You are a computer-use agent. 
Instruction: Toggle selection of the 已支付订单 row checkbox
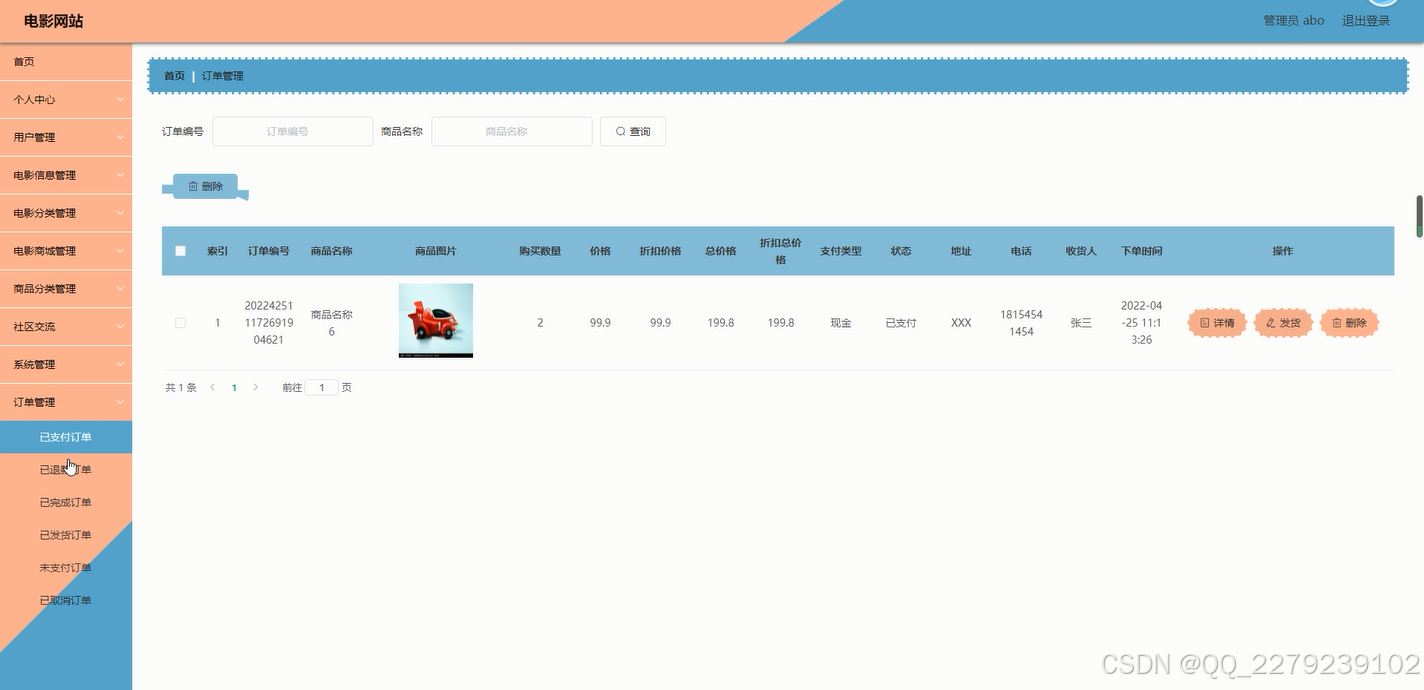[180, 322]
